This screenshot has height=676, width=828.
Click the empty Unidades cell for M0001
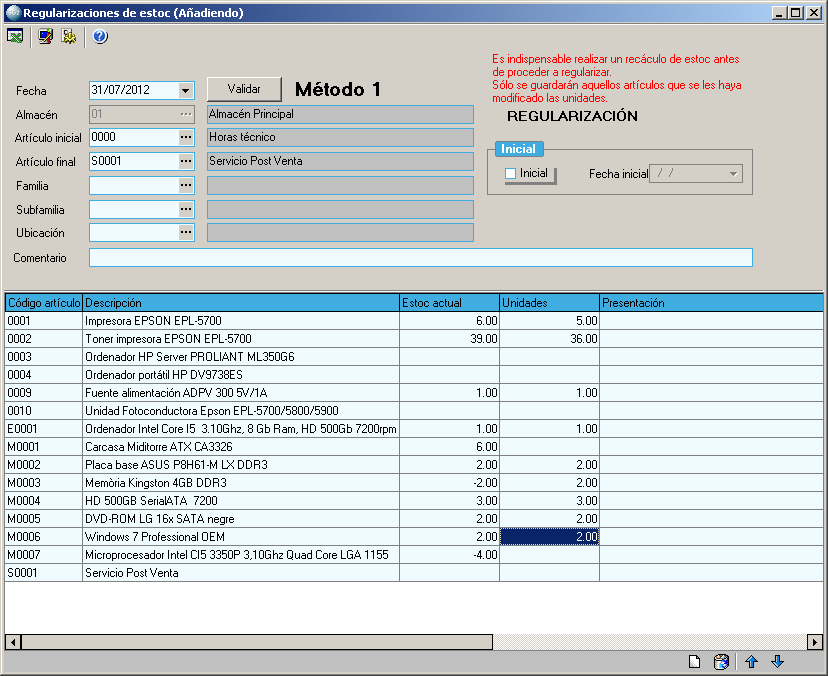tap(550, 446)
